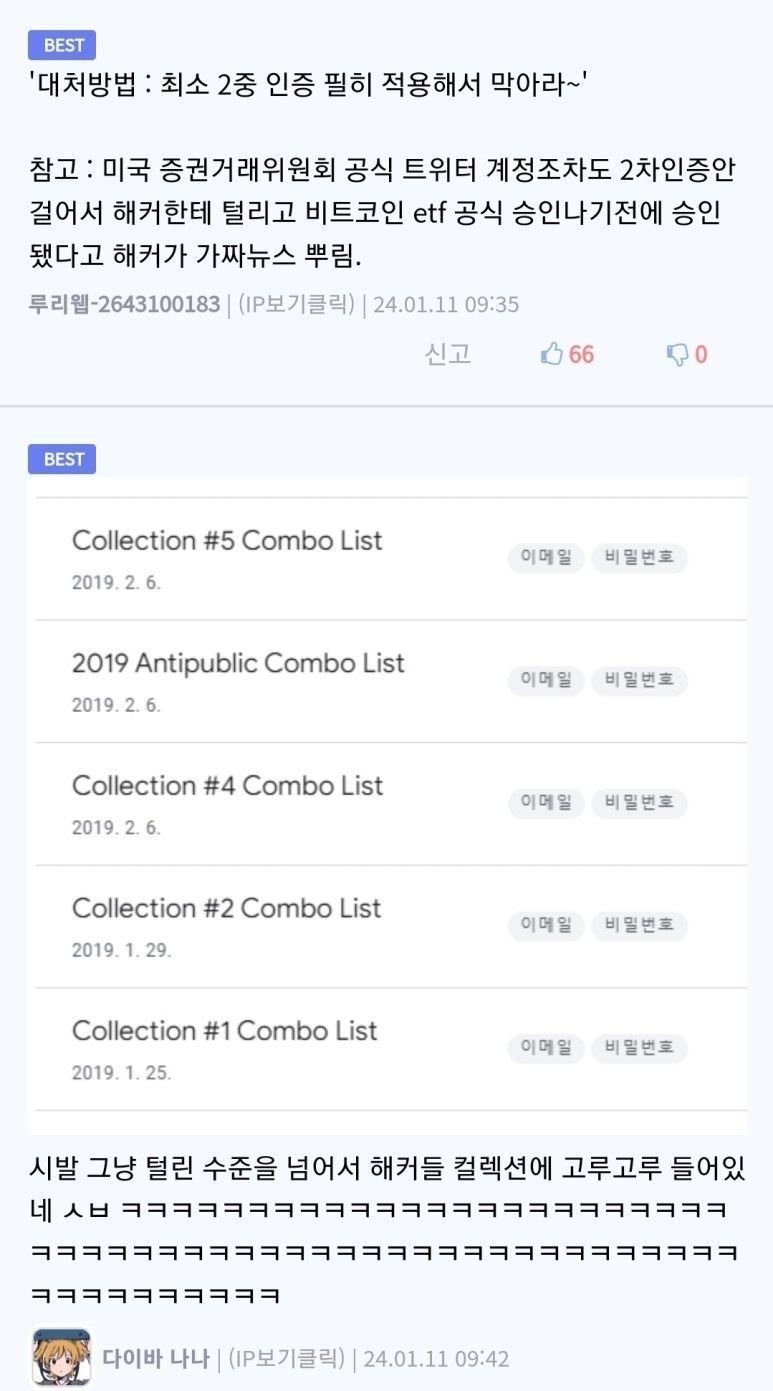Open the Collection #5 Combo List entry

[227, 541]
